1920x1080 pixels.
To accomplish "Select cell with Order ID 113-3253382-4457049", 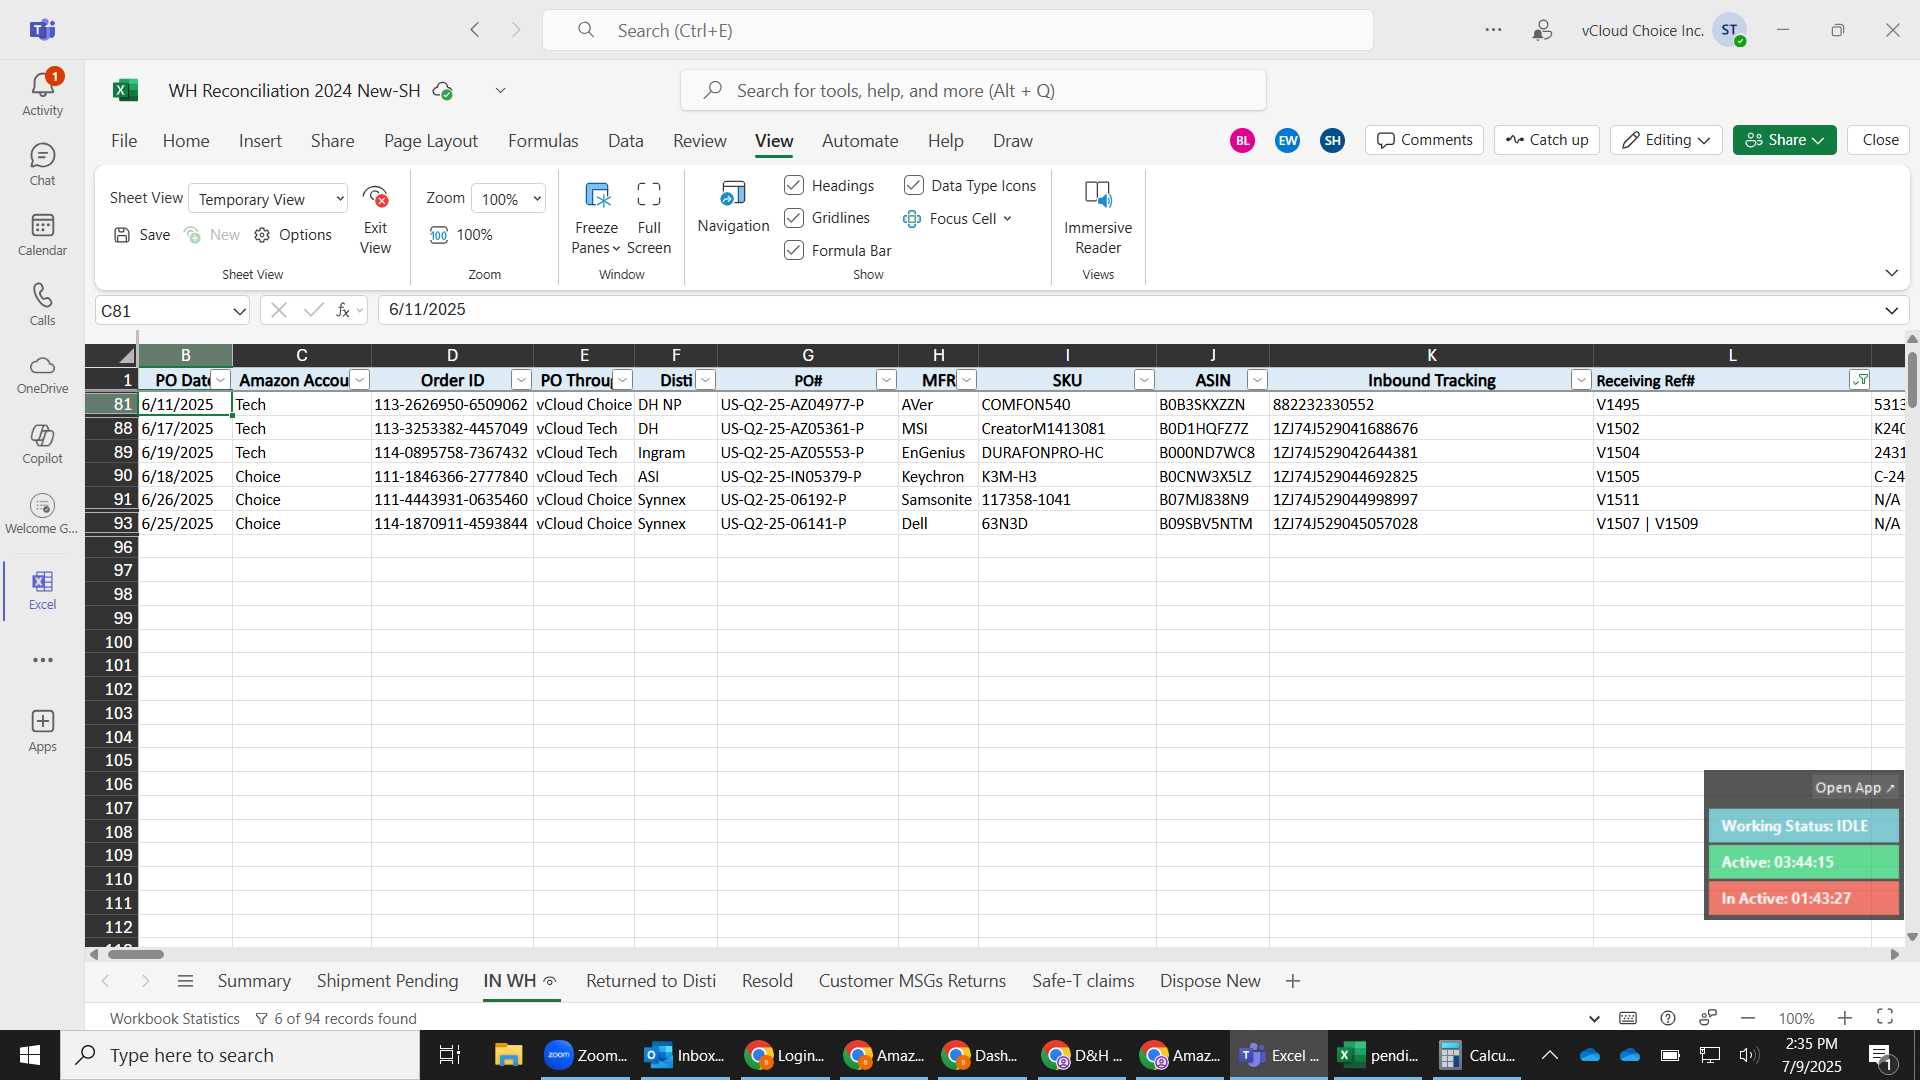I will point(452,428).
